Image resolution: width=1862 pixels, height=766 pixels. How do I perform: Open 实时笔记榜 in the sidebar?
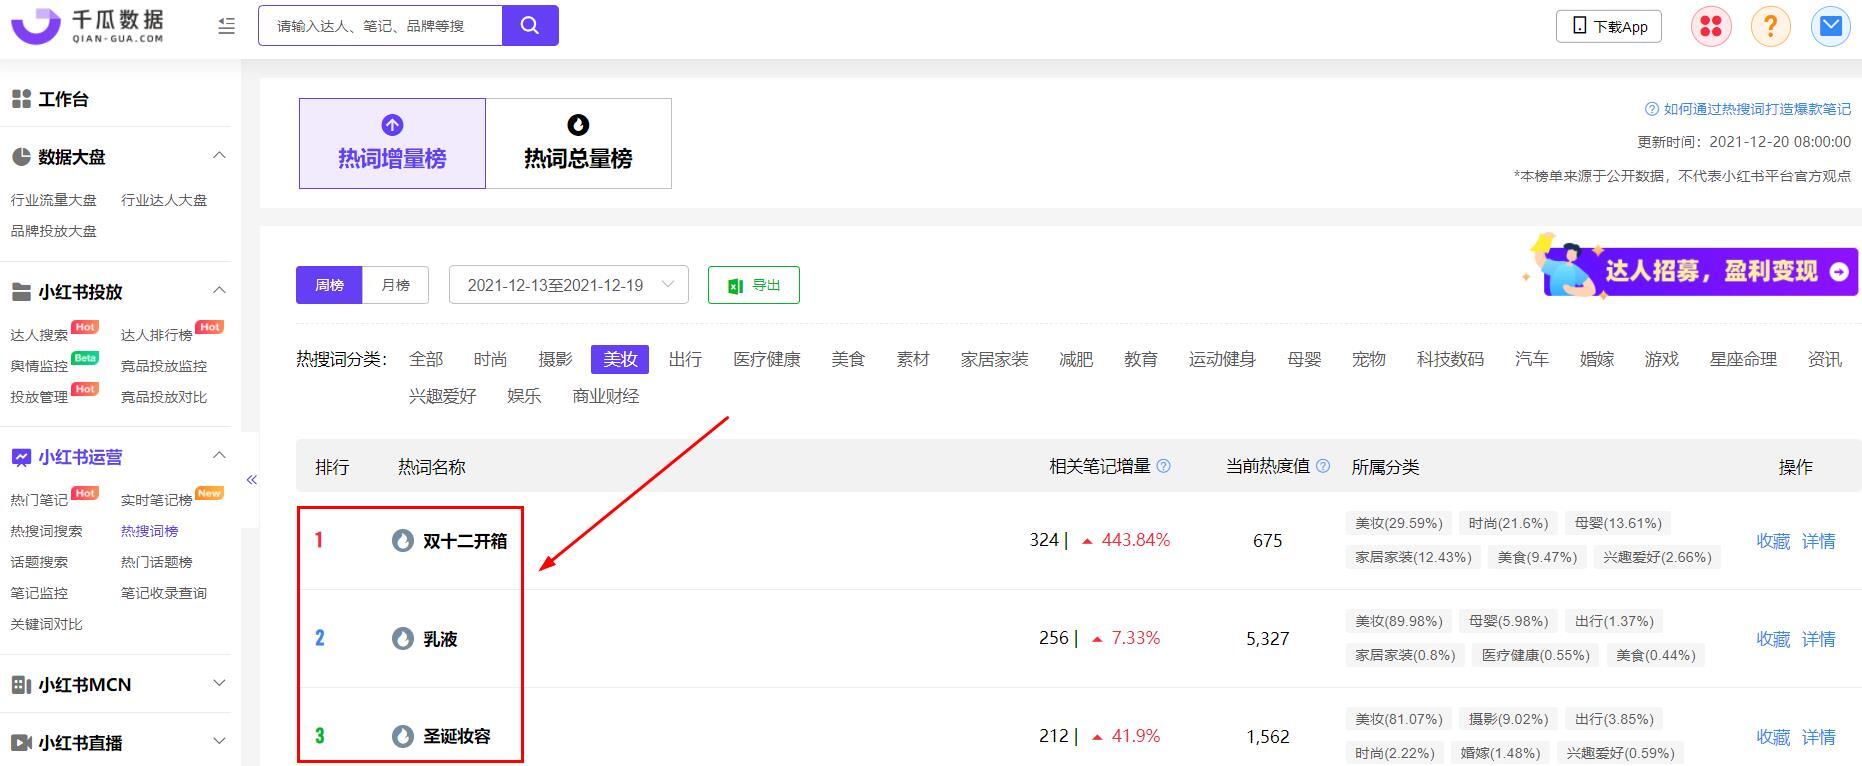[156, 500]
